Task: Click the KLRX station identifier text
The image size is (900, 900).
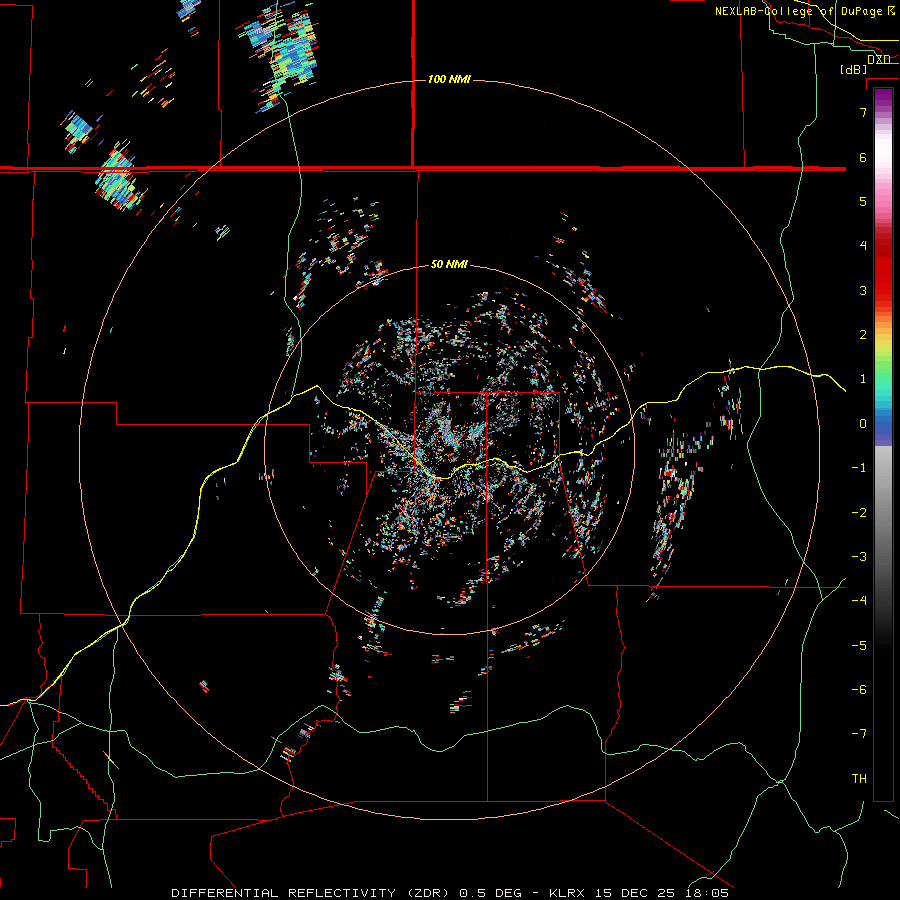Action: (567, 893)
